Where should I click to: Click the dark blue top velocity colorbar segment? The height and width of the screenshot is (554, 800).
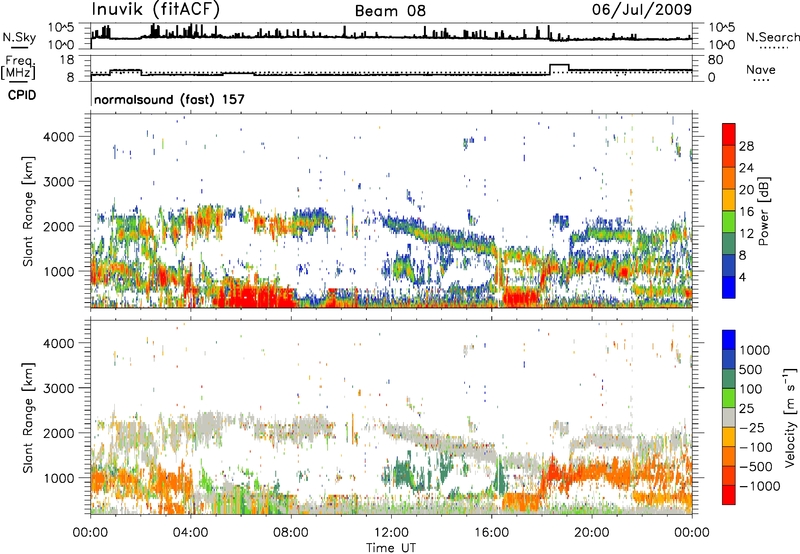click(729, 340)
